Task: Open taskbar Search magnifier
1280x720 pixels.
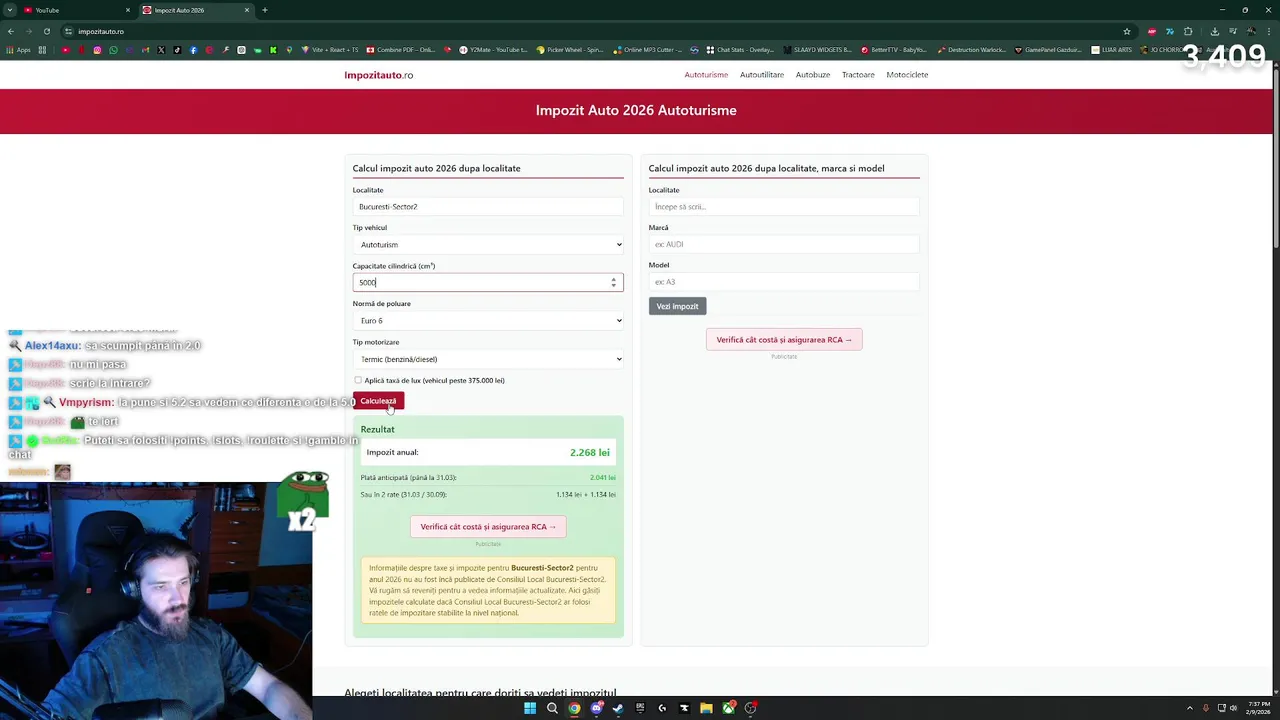Action: 552,708
